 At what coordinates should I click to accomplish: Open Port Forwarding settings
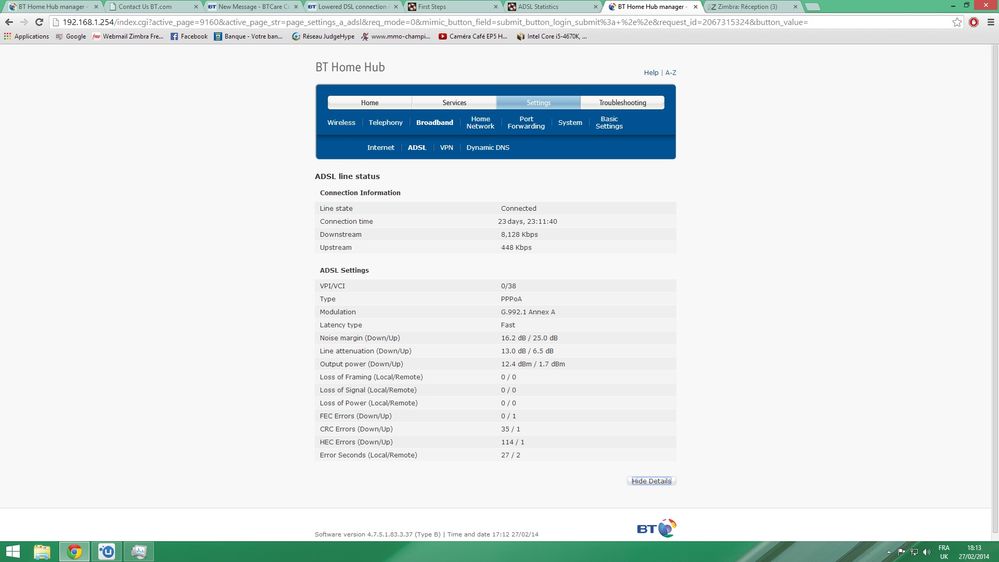click(x=526, y=122)
